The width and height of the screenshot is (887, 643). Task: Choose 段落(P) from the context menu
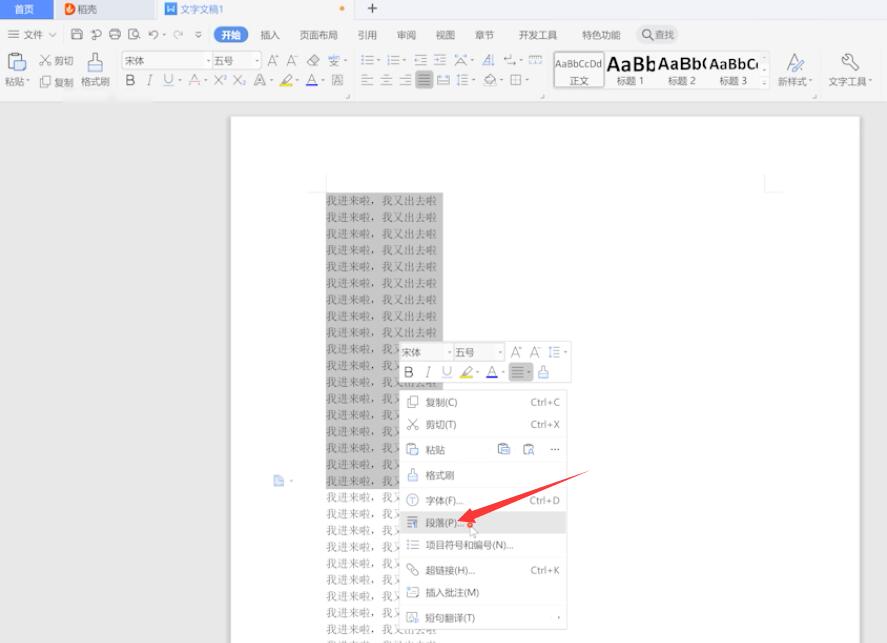[x=483, y=523]
